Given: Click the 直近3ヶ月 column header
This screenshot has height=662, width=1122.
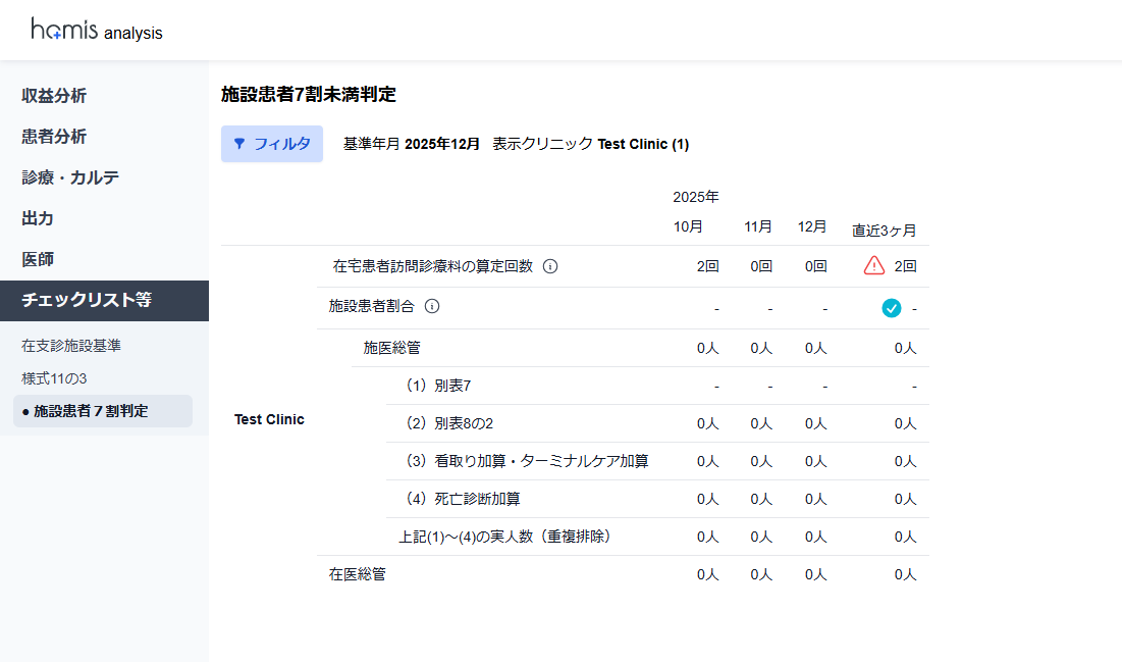Looking at the screenshot, I should (884, 231).
